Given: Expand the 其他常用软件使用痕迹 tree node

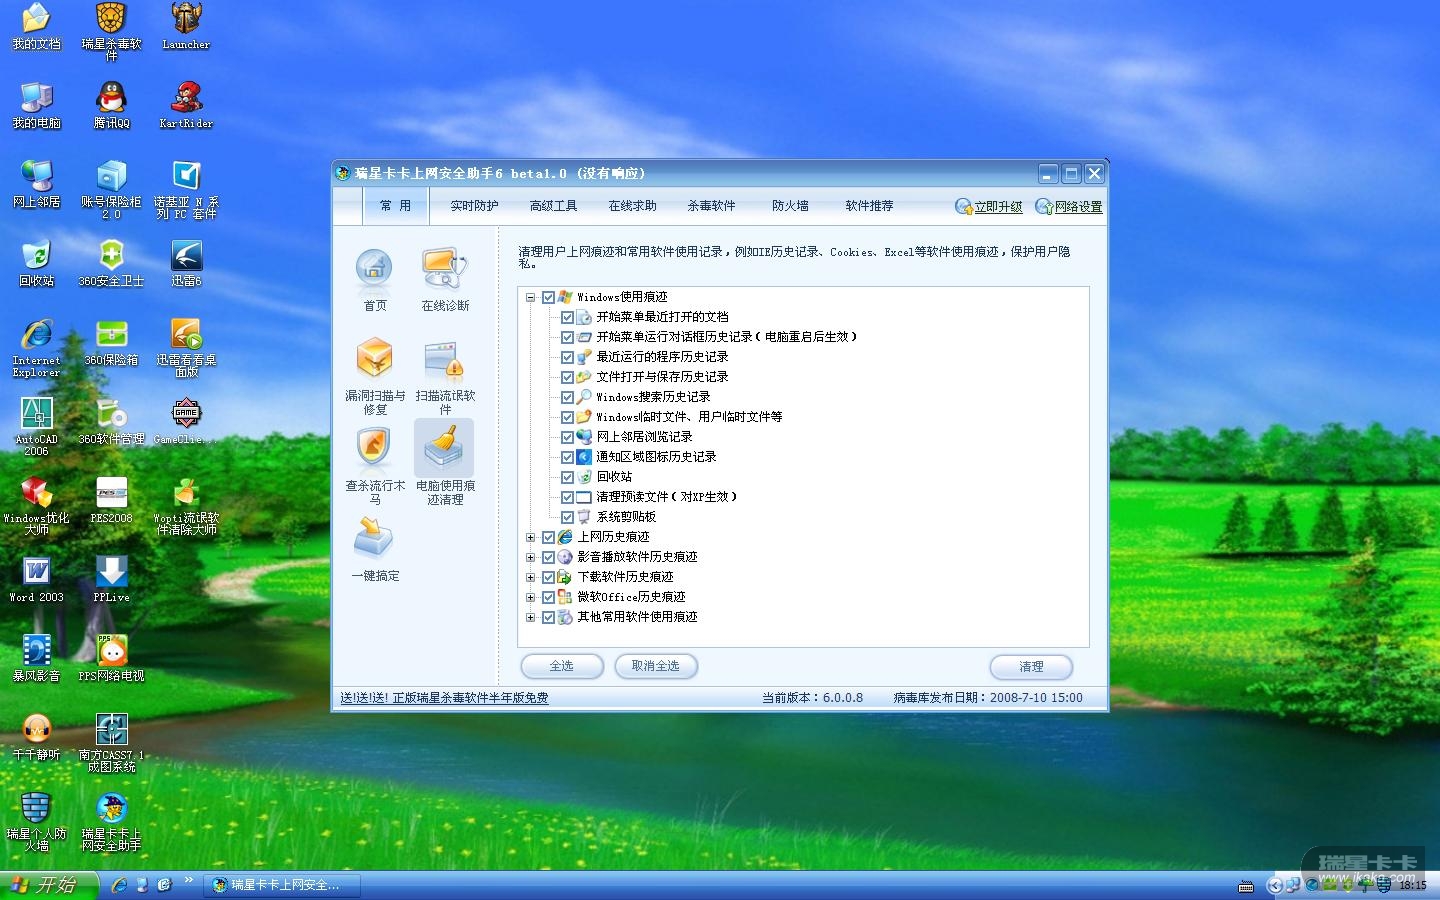Looking at the screenshot, I should tap(530, 617).
